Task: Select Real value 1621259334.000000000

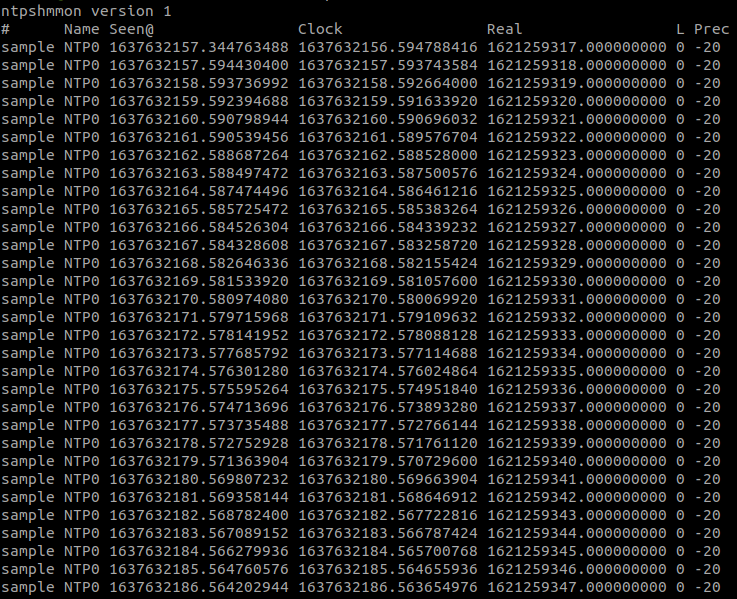Action: coord(577,353)
